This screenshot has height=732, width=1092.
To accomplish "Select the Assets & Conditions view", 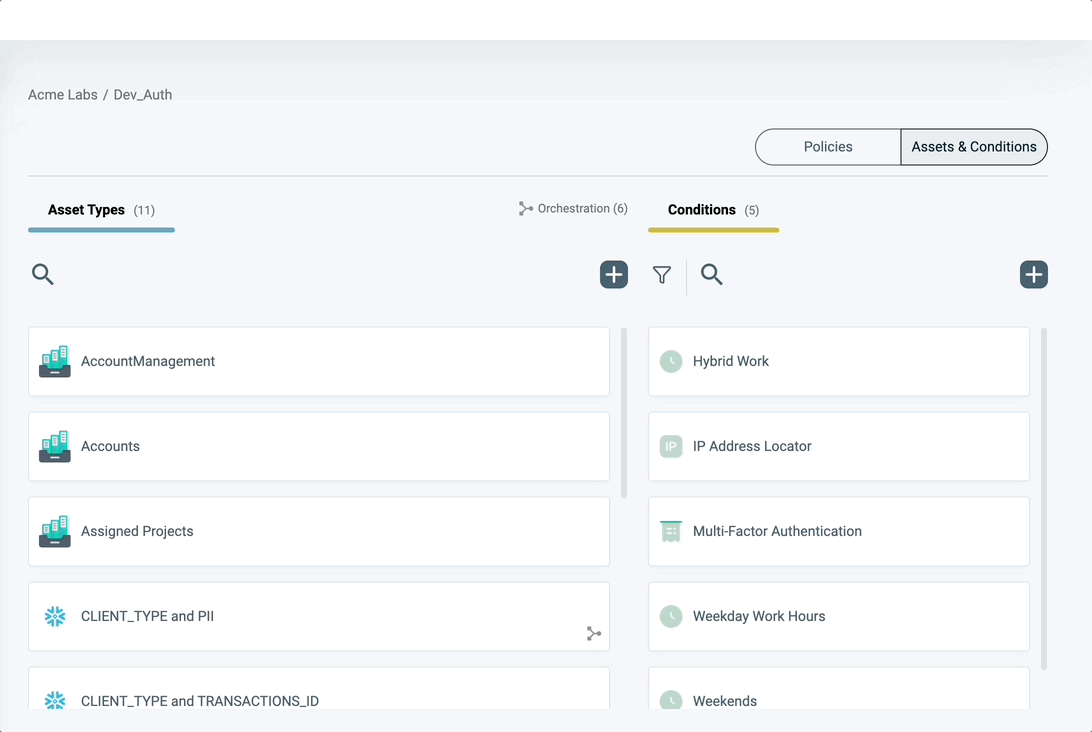I will [974, 147].
